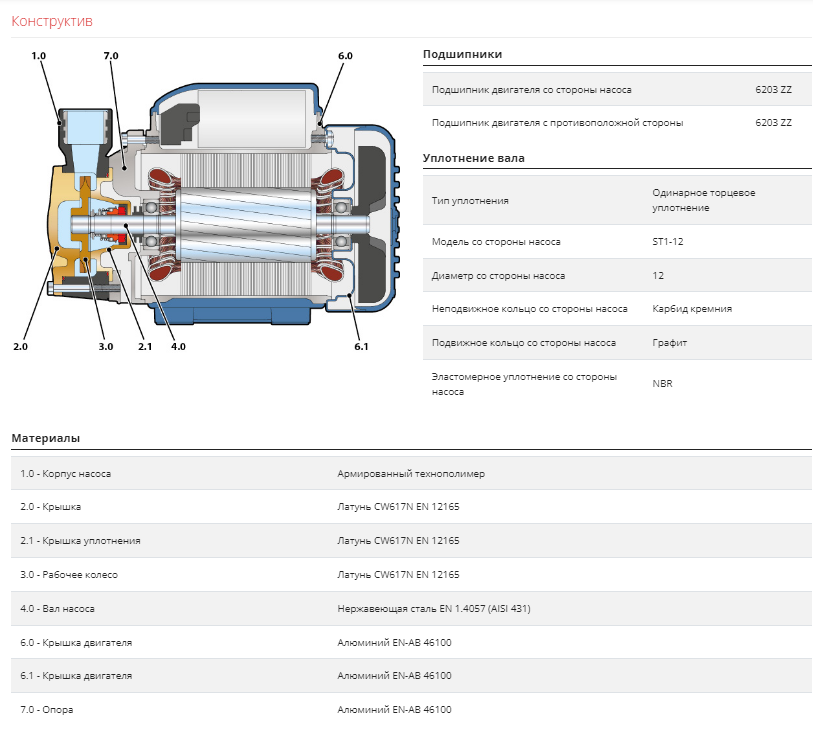Click the 7.0 - Опора materials row
The image size is (813, 731).
pos(411,709)
